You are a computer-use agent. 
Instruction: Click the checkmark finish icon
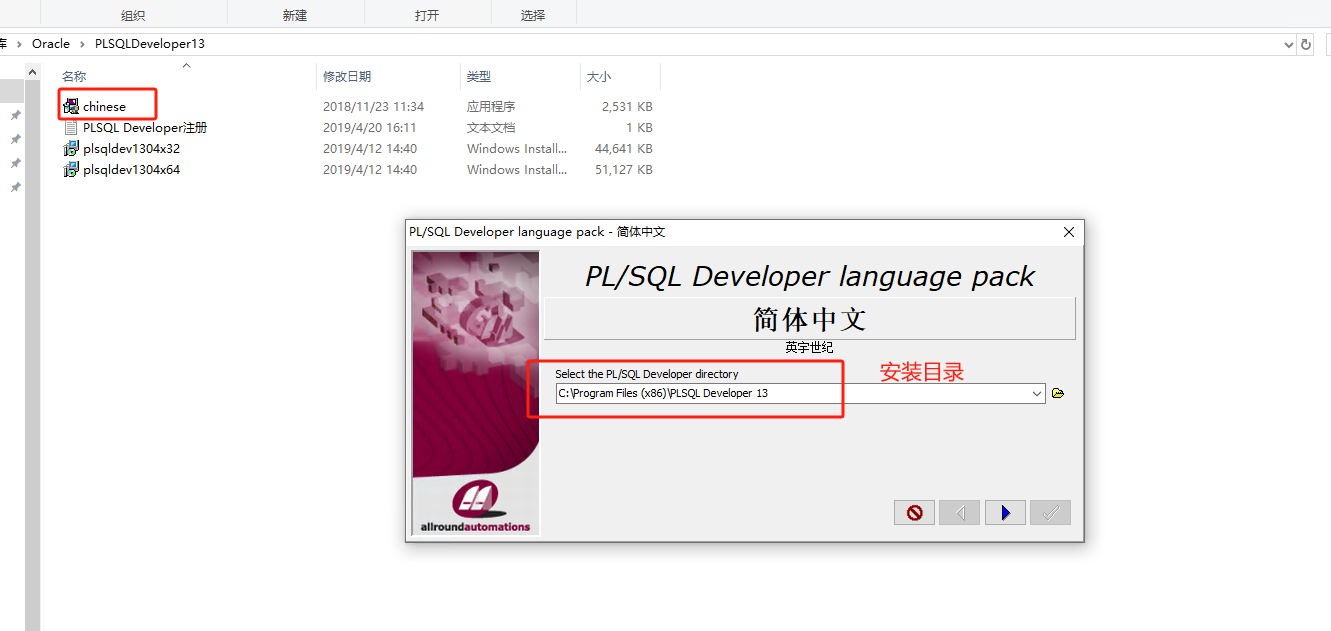coord(1050,512)
